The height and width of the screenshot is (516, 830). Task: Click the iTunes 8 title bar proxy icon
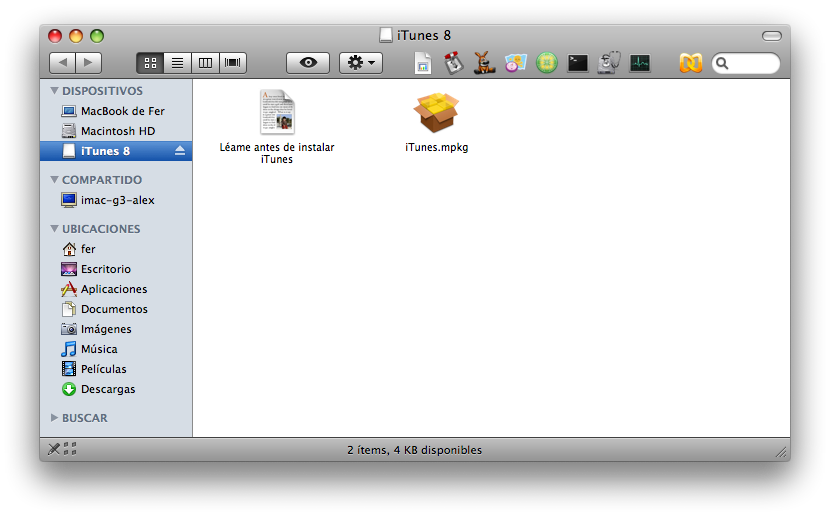[x=386, y=35]
